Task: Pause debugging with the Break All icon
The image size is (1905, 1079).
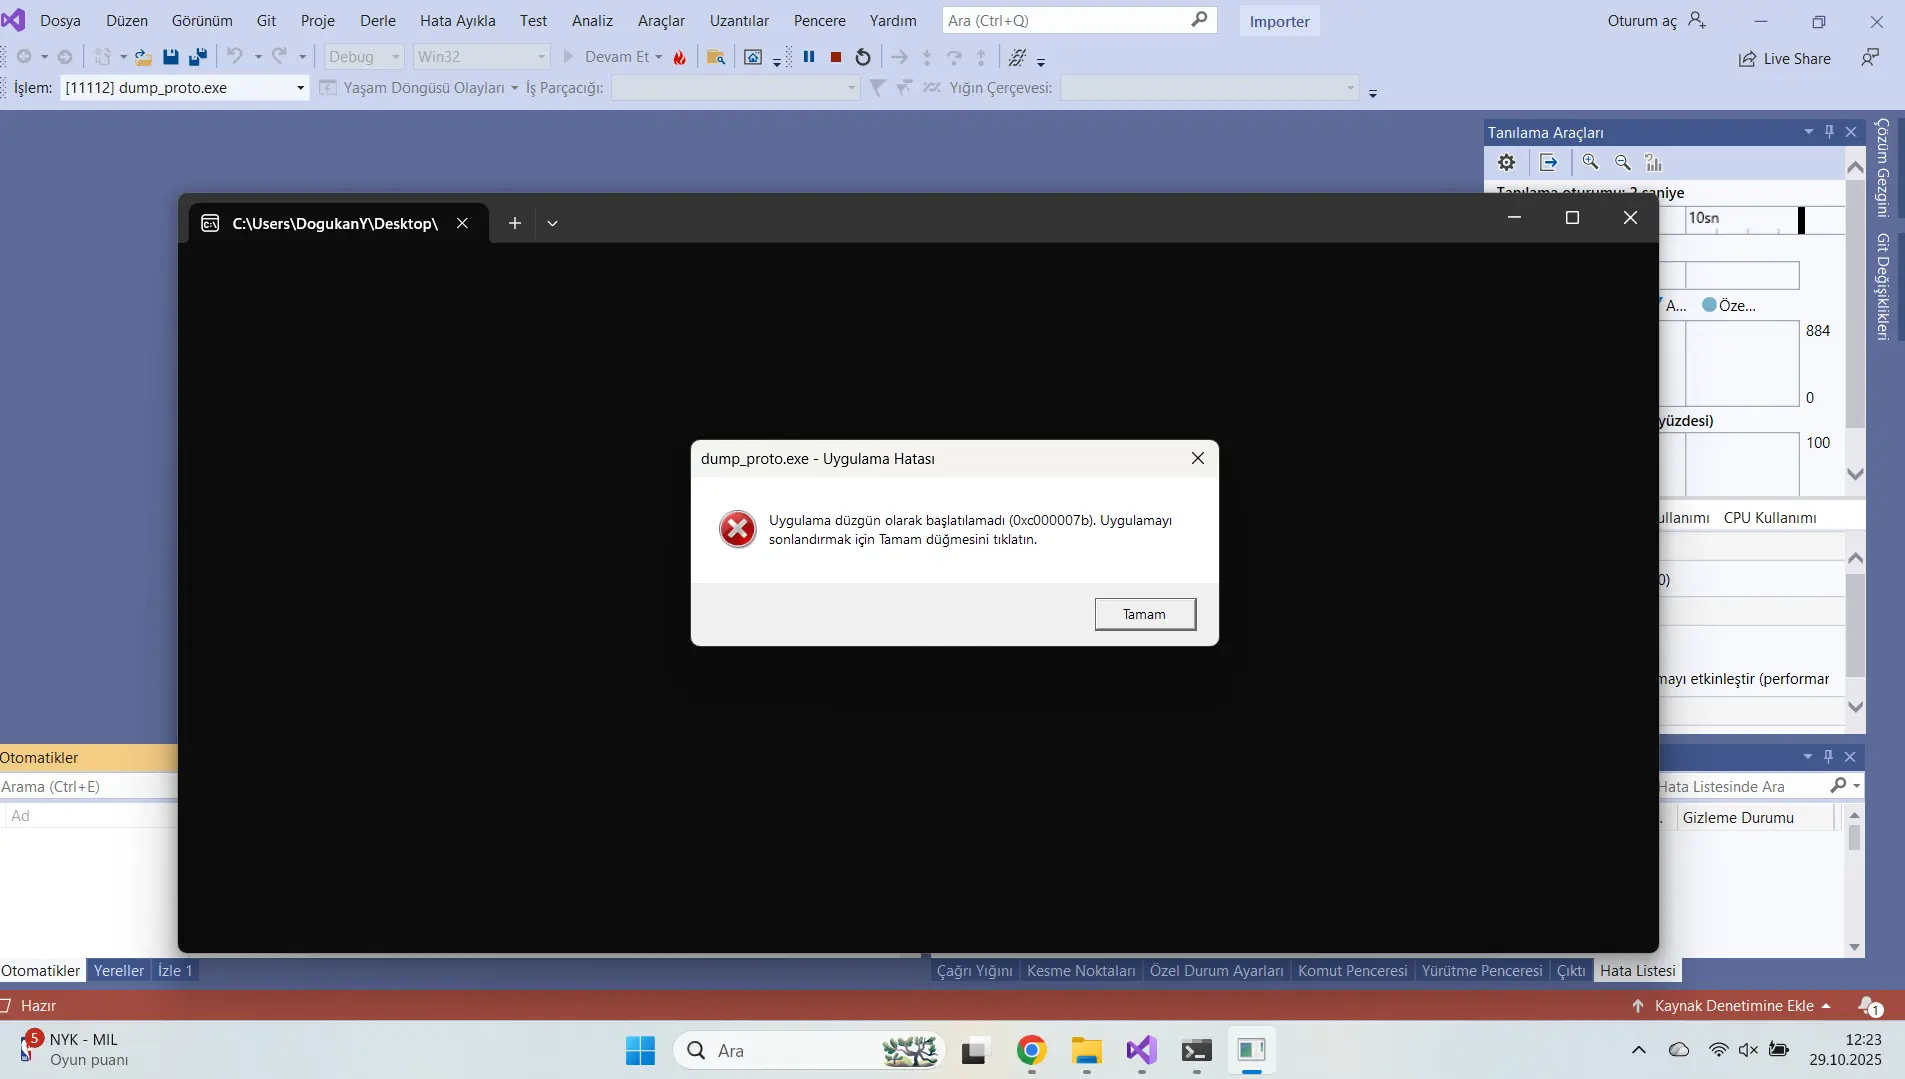Action: (x=809, y=57)
